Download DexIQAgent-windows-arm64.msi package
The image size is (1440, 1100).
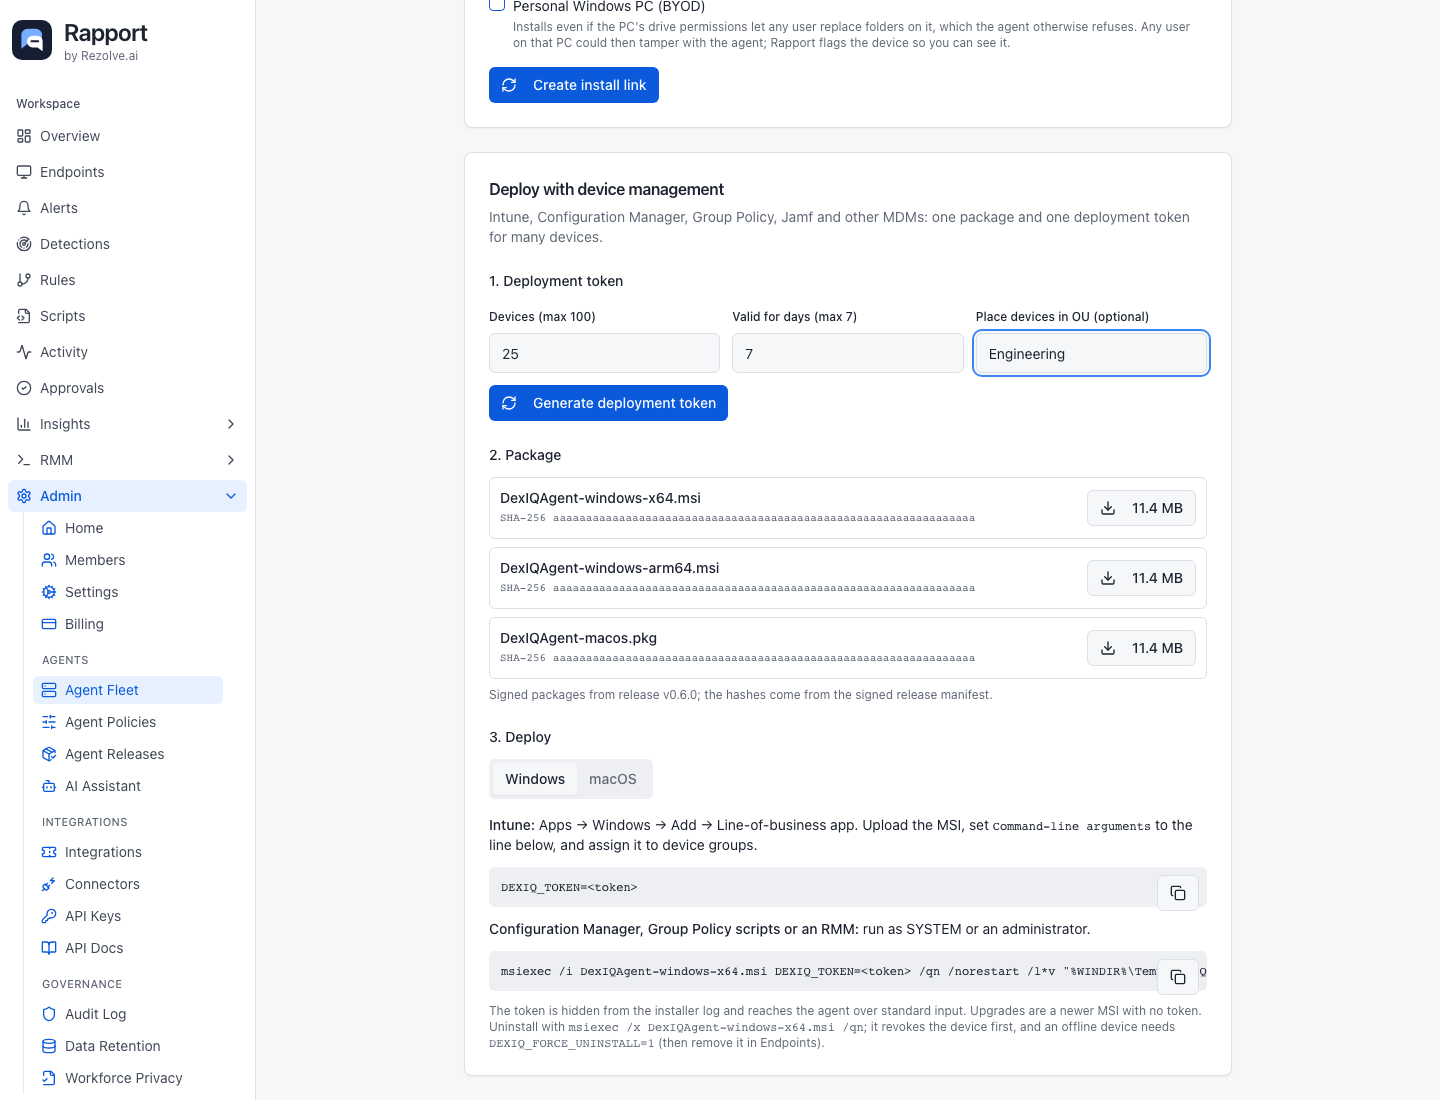point(1141,578)
